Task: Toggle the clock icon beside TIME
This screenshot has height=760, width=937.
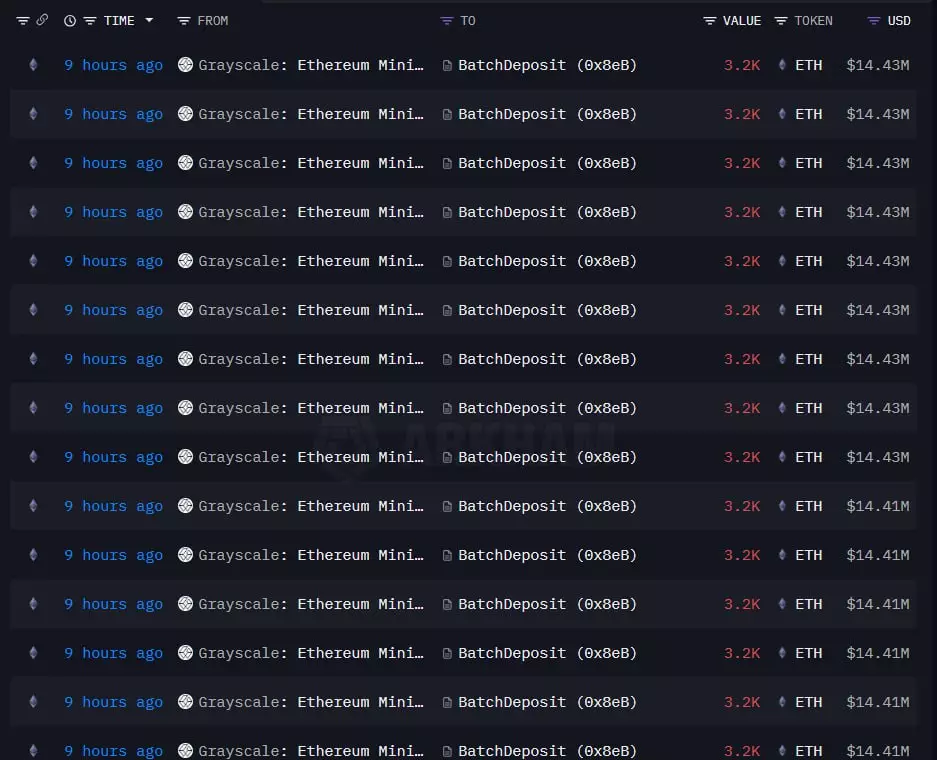Action: click(x=69, y=20)
